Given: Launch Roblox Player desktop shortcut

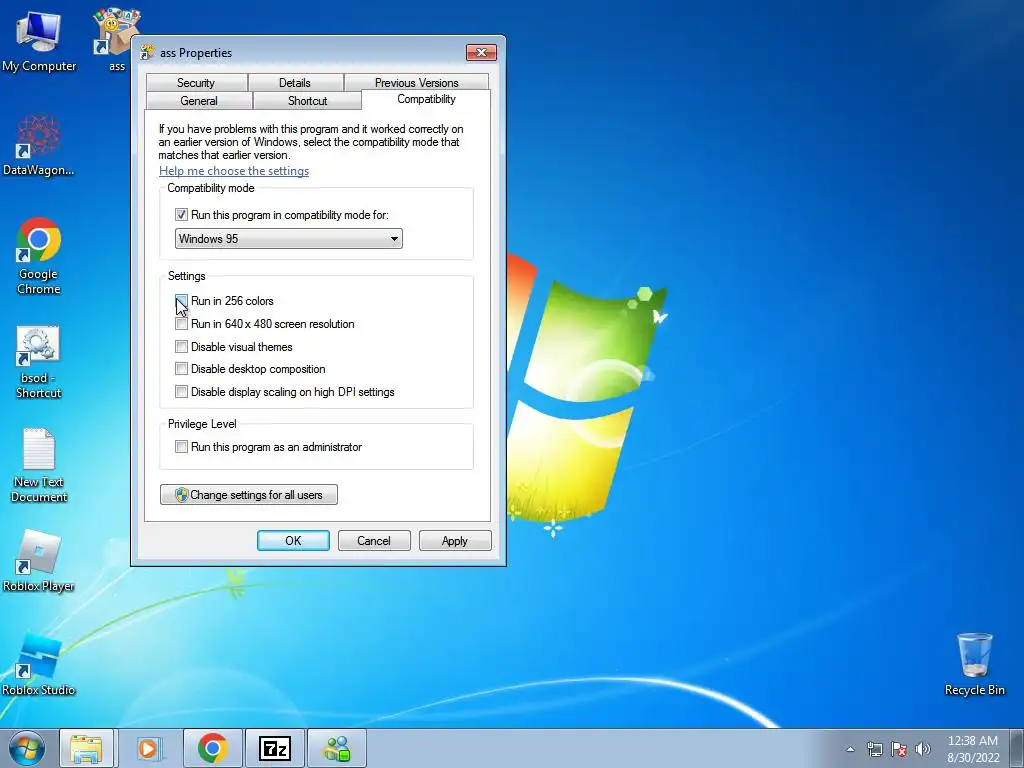Looking at the screenshot, I should (x=39, y=561).
